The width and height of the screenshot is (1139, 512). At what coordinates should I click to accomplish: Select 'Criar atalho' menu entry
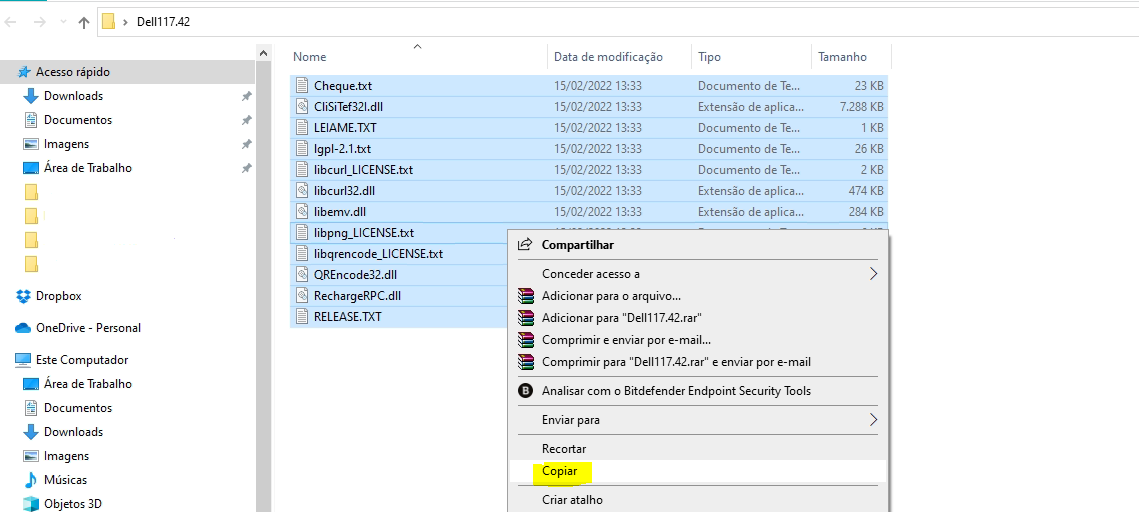pos(572,500)
